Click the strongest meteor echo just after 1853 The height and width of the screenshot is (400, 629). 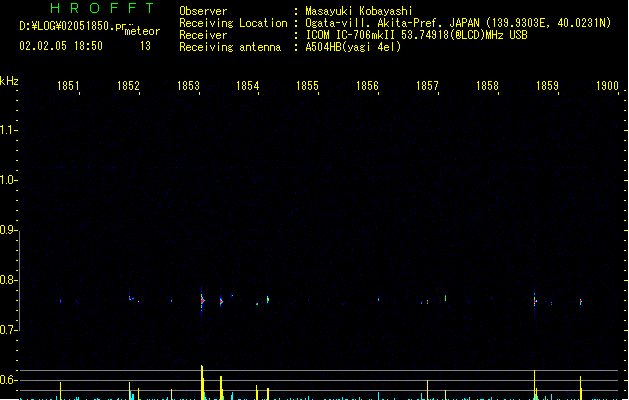(203, 301)
